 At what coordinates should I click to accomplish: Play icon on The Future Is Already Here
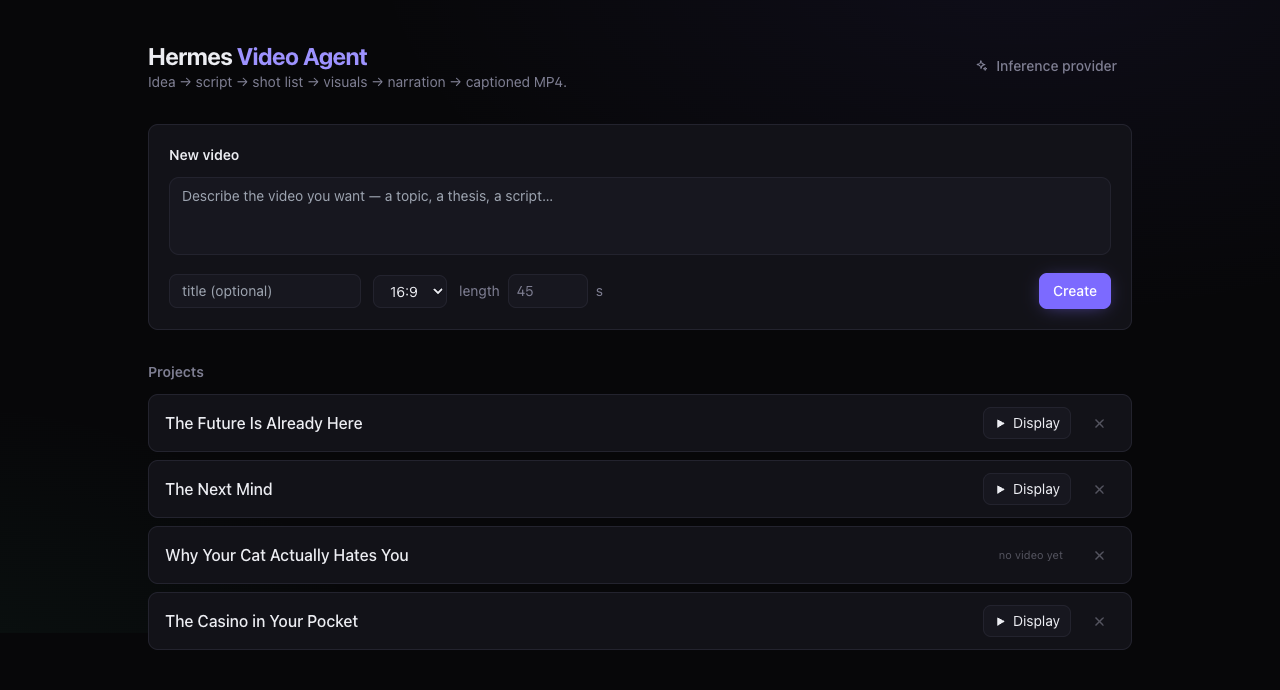(x=1001, y=423)
